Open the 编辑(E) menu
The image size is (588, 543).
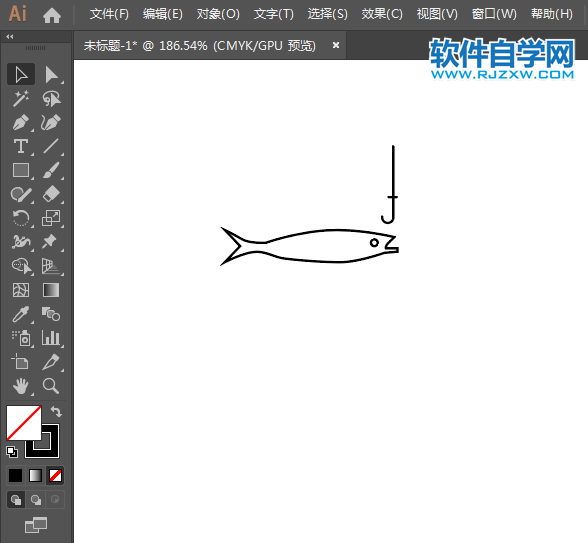coord(163,14)
